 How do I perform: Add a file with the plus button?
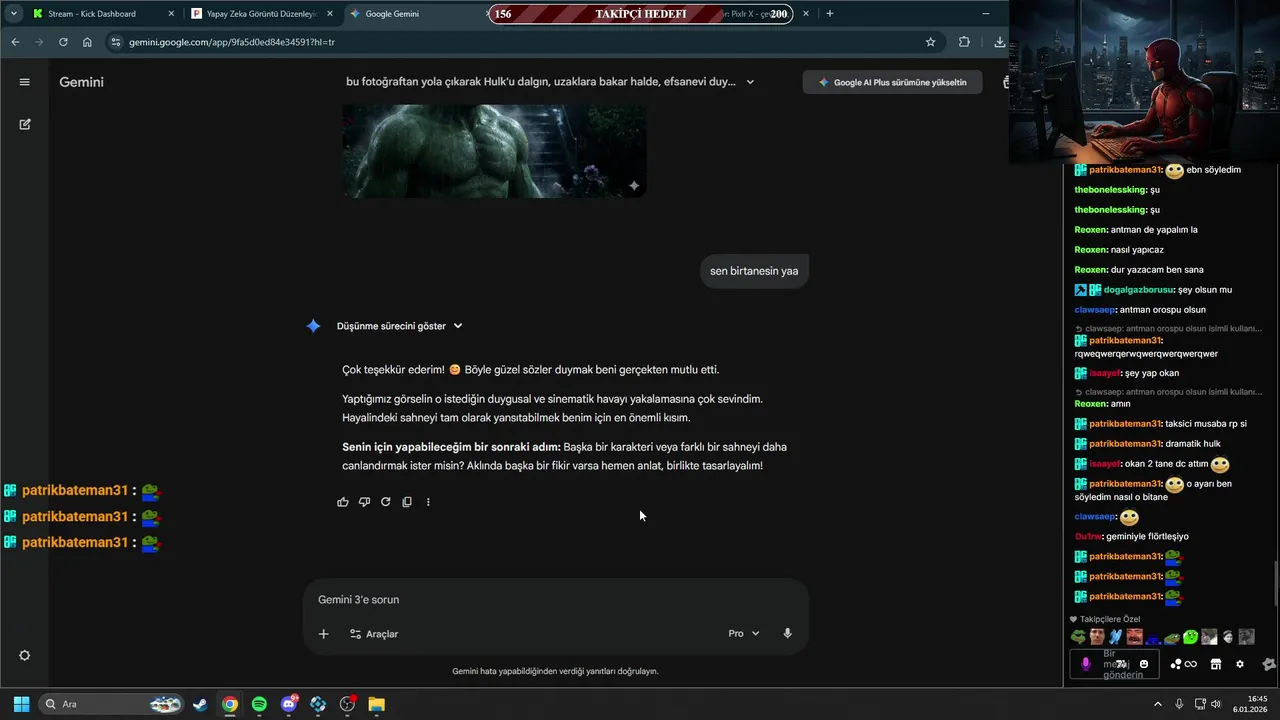323,634
